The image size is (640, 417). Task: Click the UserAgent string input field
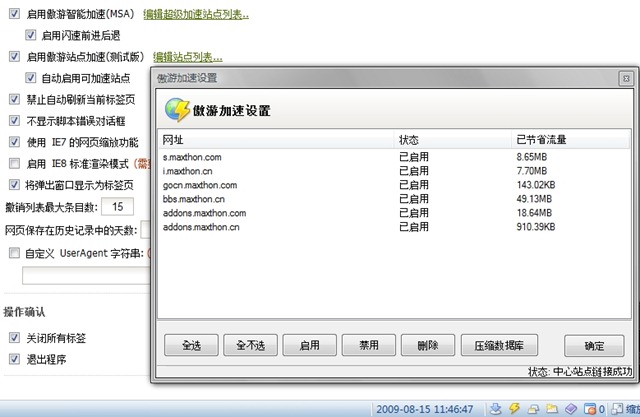coord(87,275)
